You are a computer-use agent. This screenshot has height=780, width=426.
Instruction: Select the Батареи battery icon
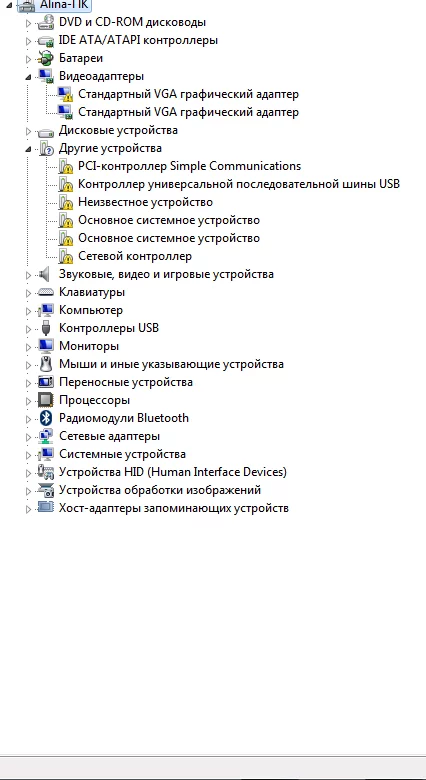tap(46, 58)
